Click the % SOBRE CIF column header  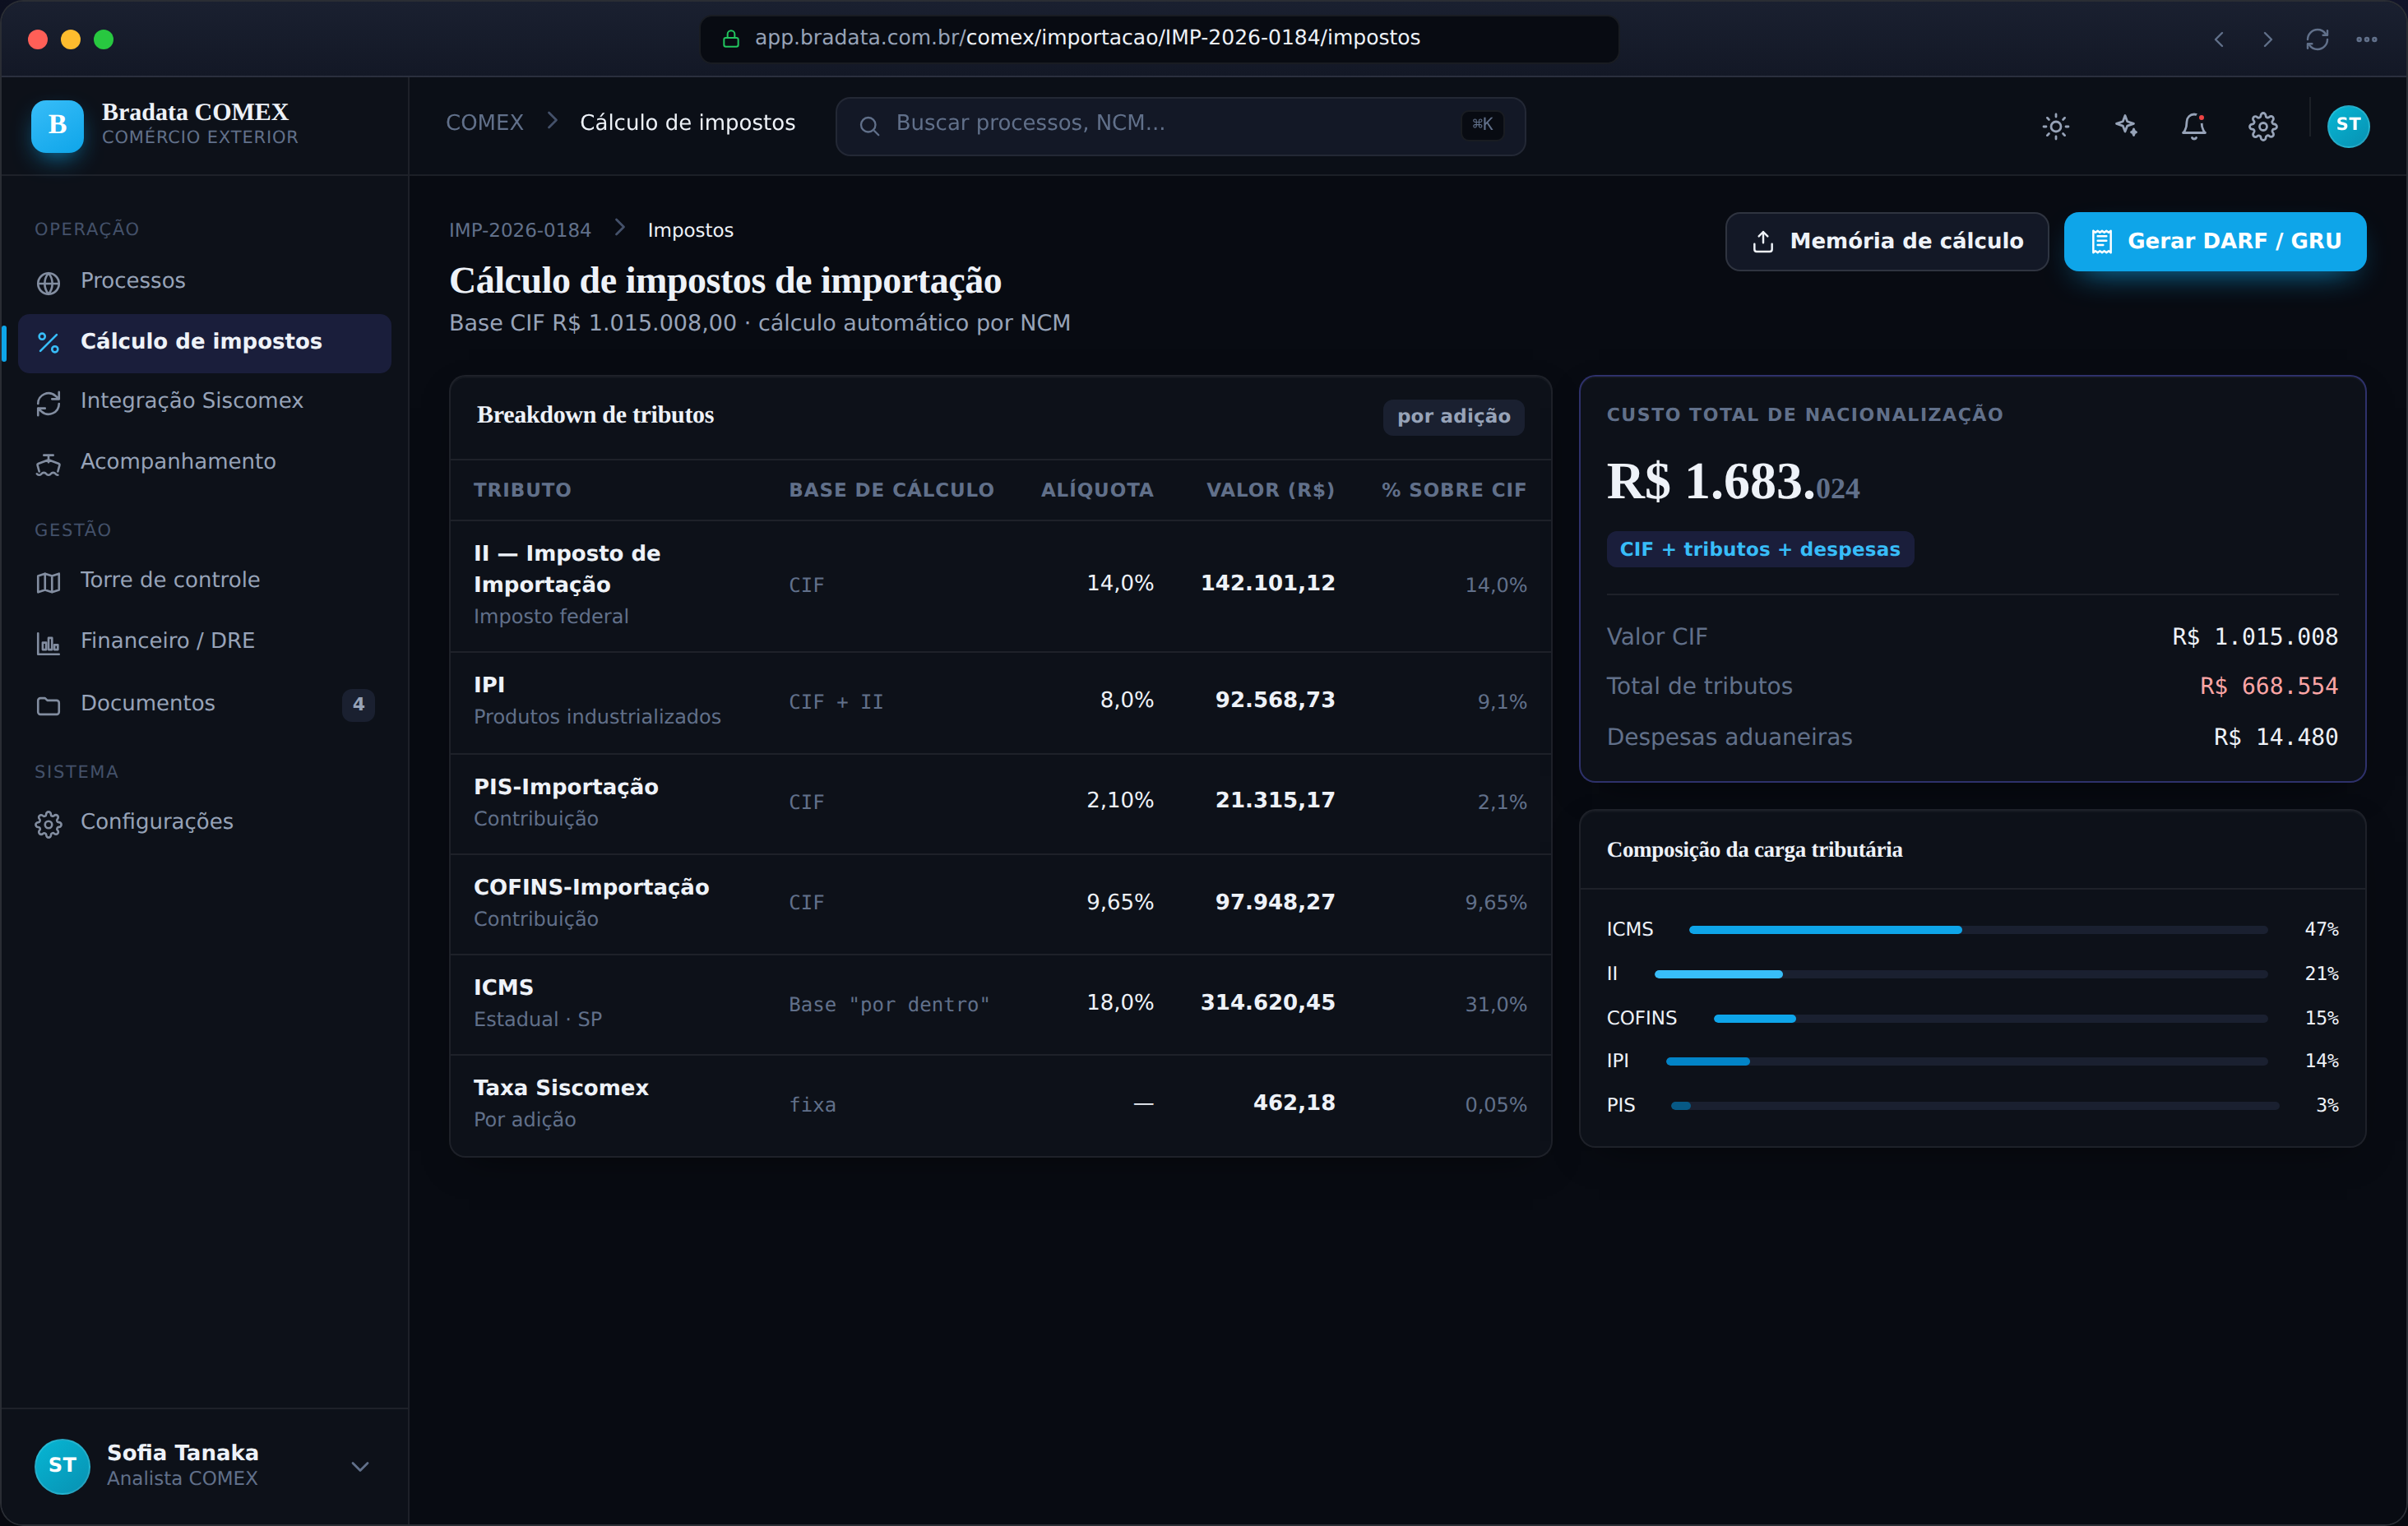click(1453, 490)
